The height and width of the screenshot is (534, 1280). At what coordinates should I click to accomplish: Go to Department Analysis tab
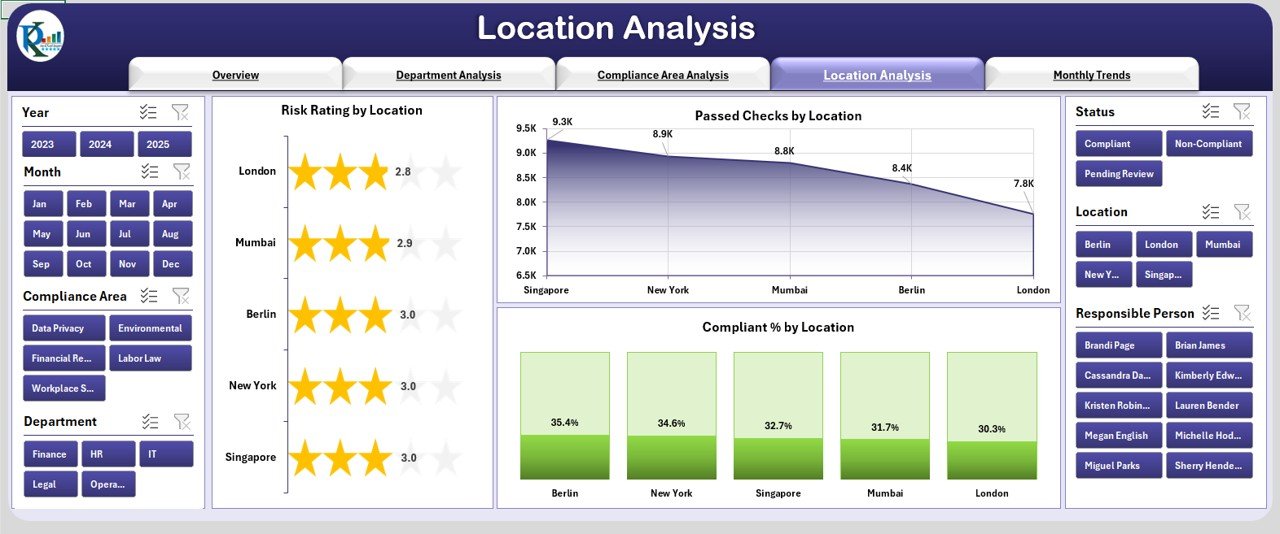click(x=448, y=75)
